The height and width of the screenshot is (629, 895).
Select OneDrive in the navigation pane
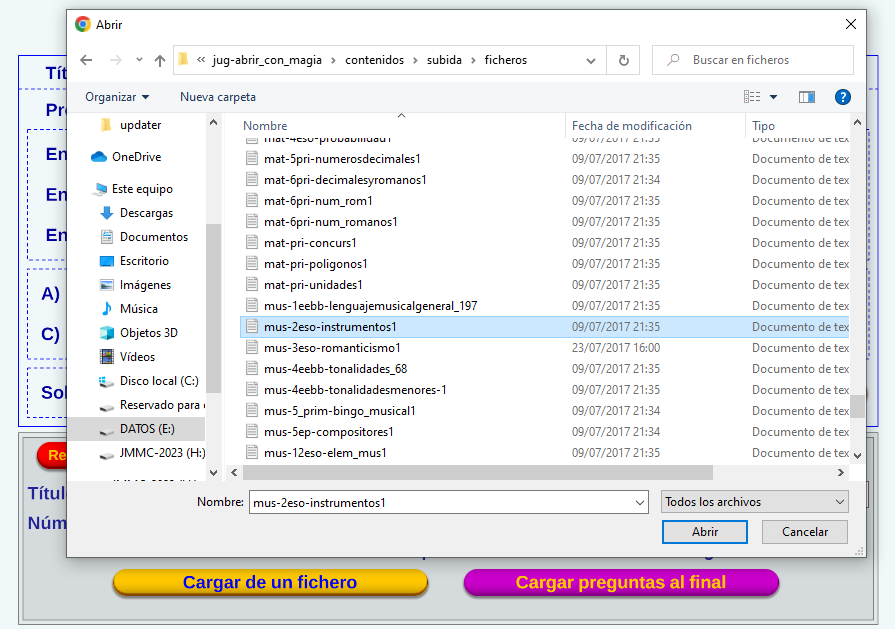point(136,157)
